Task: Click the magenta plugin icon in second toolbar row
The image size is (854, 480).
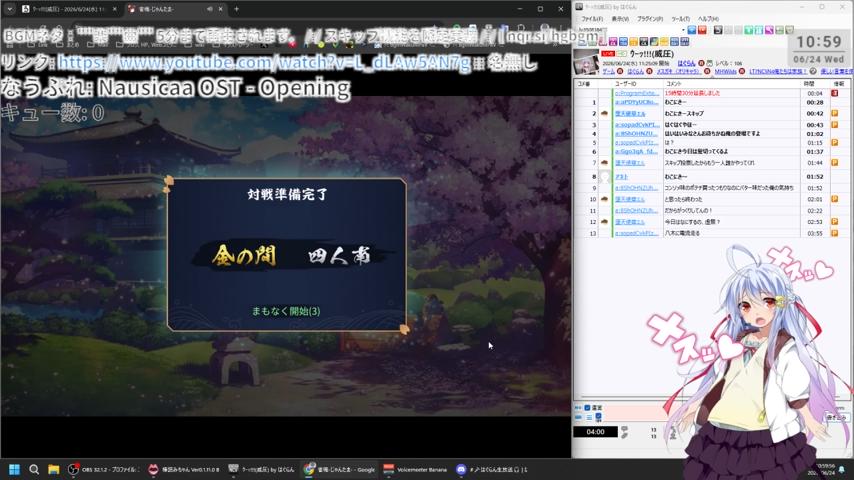Action: tap(613, 41)
